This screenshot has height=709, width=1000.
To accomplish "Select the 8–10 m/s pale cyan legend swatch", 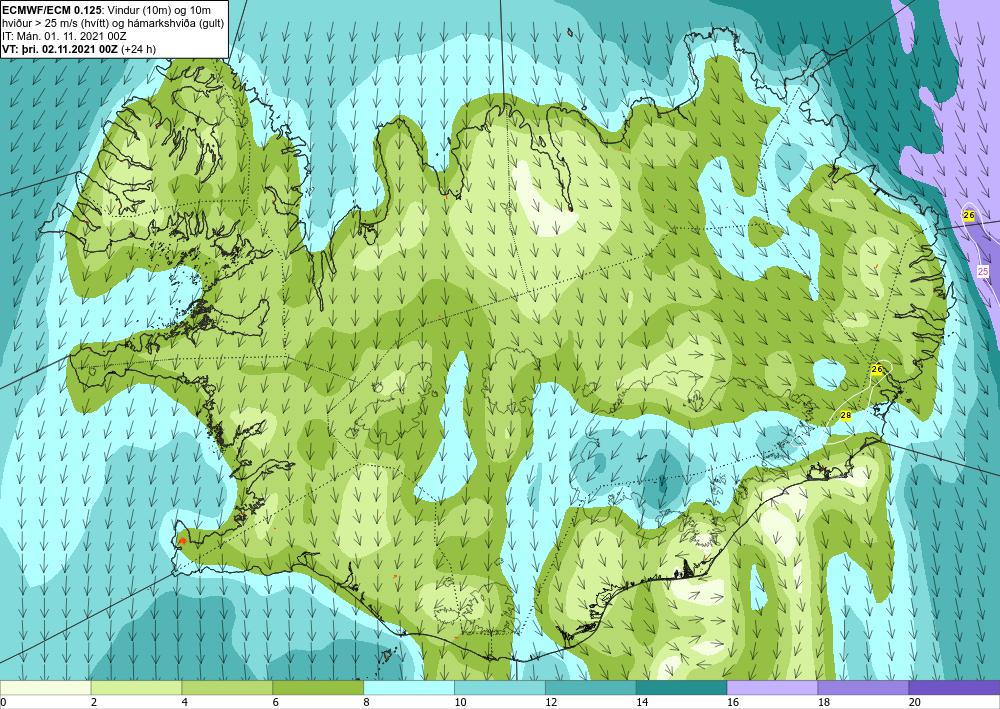I will click(x=409, y=687).
